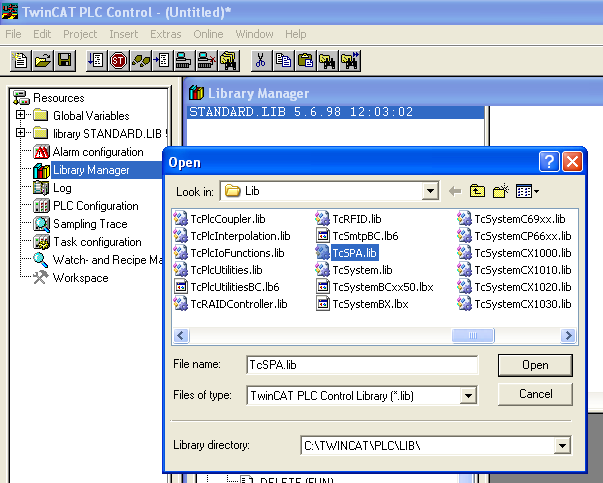Select Library Manager in Resources tree

coord(91,170)
